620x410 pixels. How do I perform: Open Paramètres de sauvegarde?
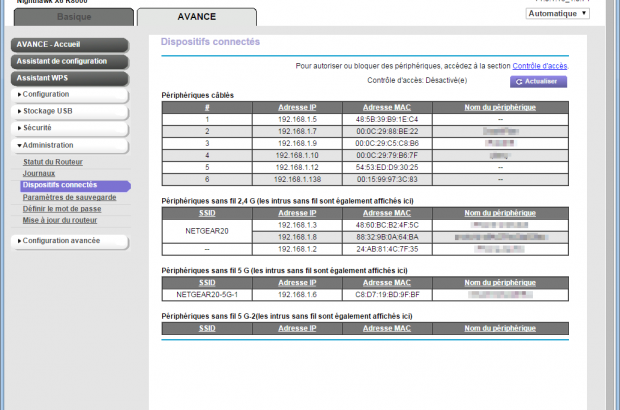tap(69, 197)
